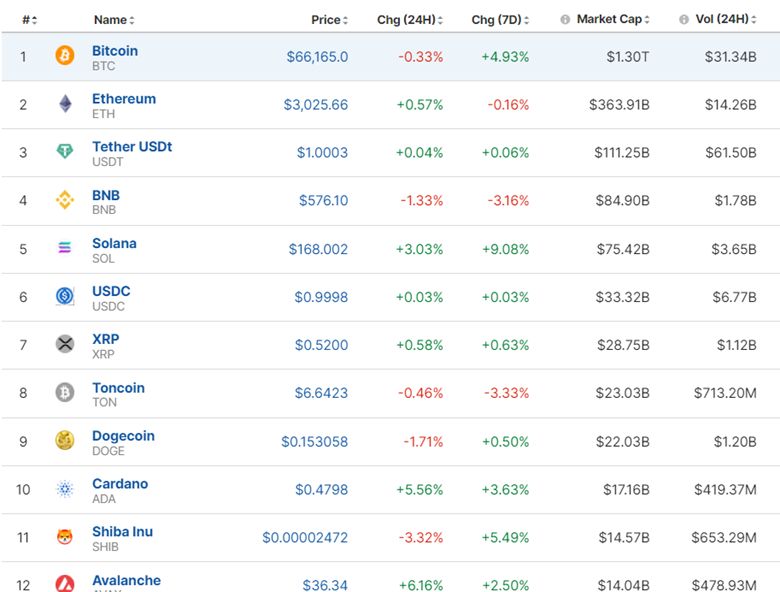Click USDC price $0.9998
780x592 pixels.
coord(321,297)
